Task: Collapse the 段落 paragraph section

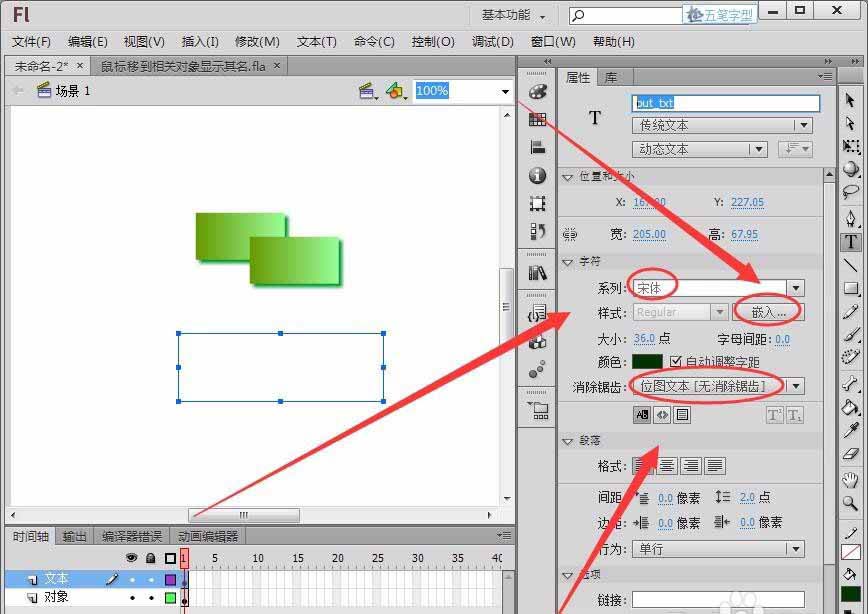Action: (567, 441)
